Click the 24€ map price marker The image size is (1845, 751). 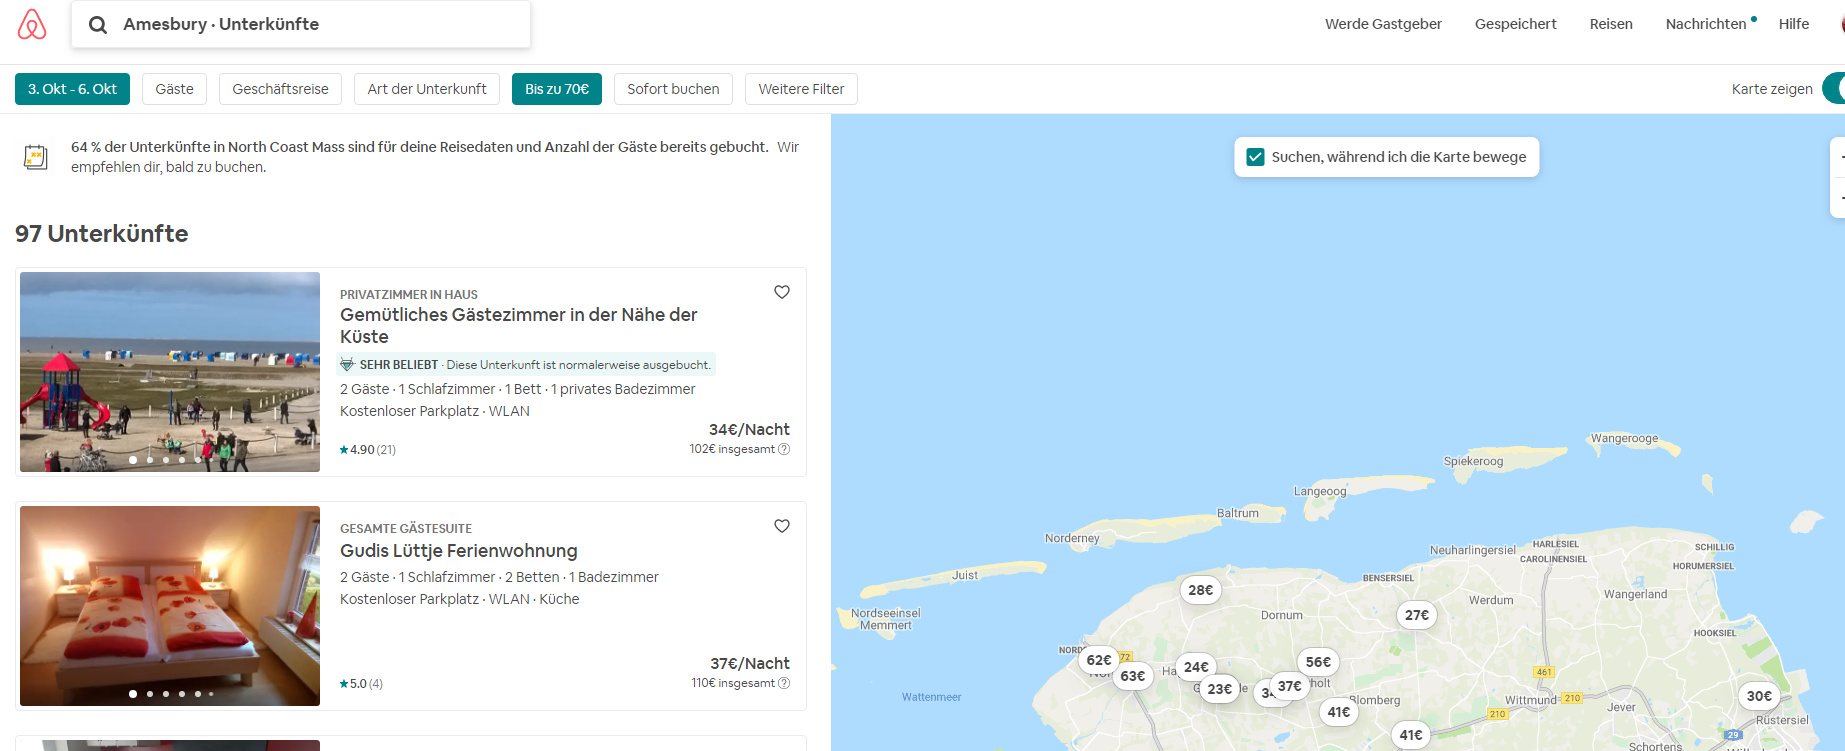click(x=1197, y=667)
